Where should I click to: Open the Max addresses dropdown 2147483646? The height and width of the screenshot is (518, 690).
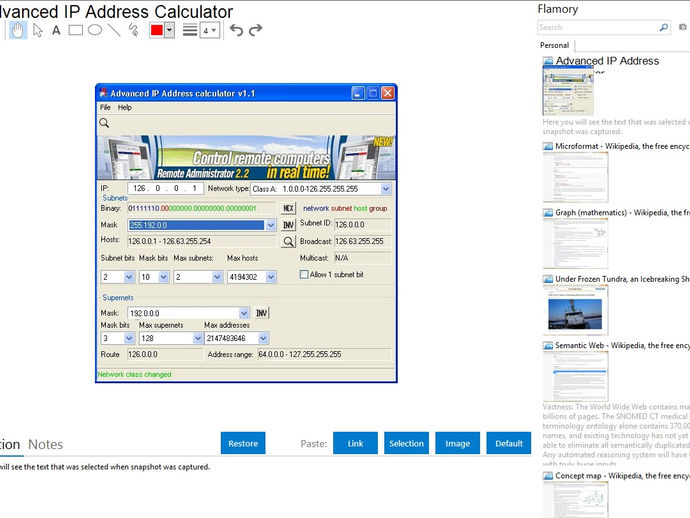pos(263,338)
